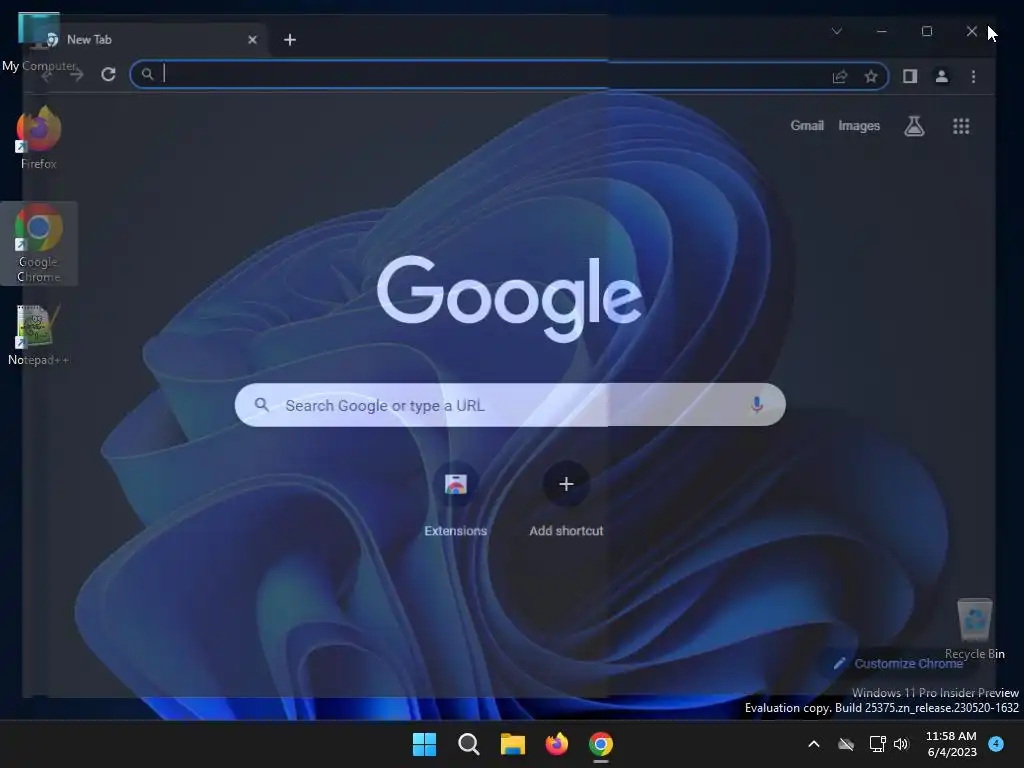Switch to Chrome via taskbar icon
The height and width of the screenshot is (768, 1024).
tap(601, 744)
